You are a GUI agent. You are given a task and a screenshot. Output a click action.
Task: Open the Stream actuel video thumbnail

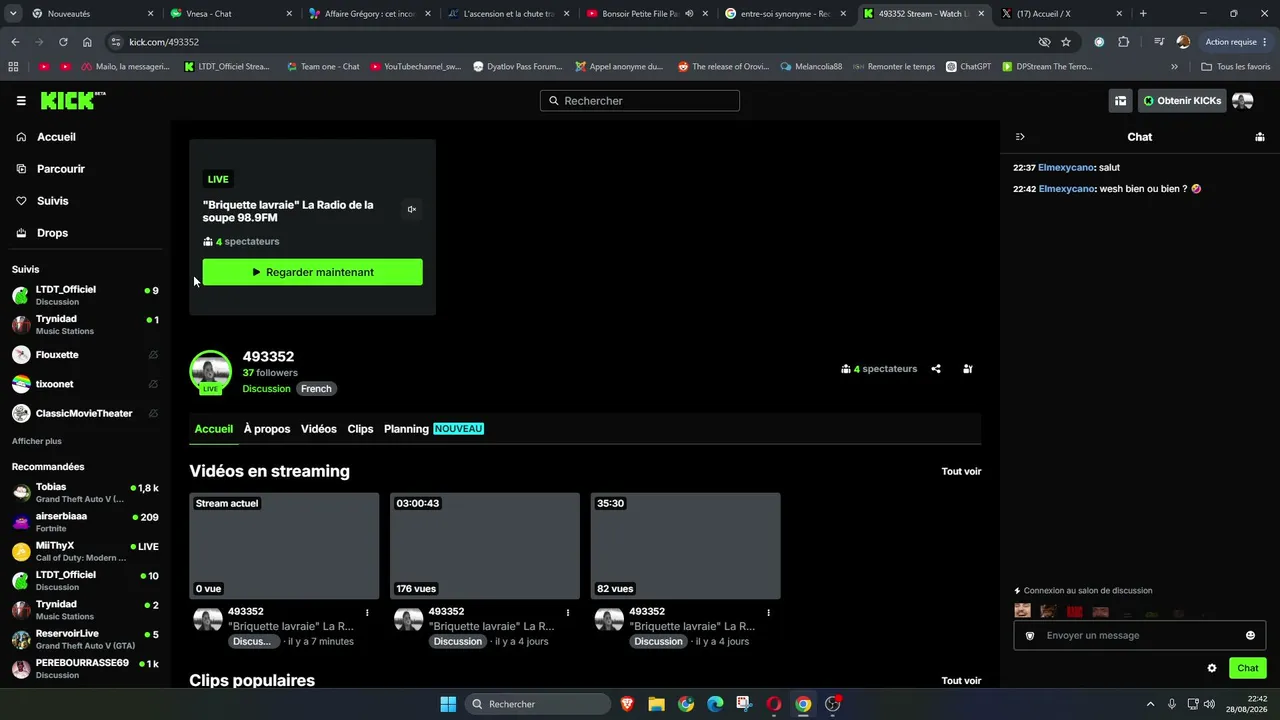[x=284, y=546]
